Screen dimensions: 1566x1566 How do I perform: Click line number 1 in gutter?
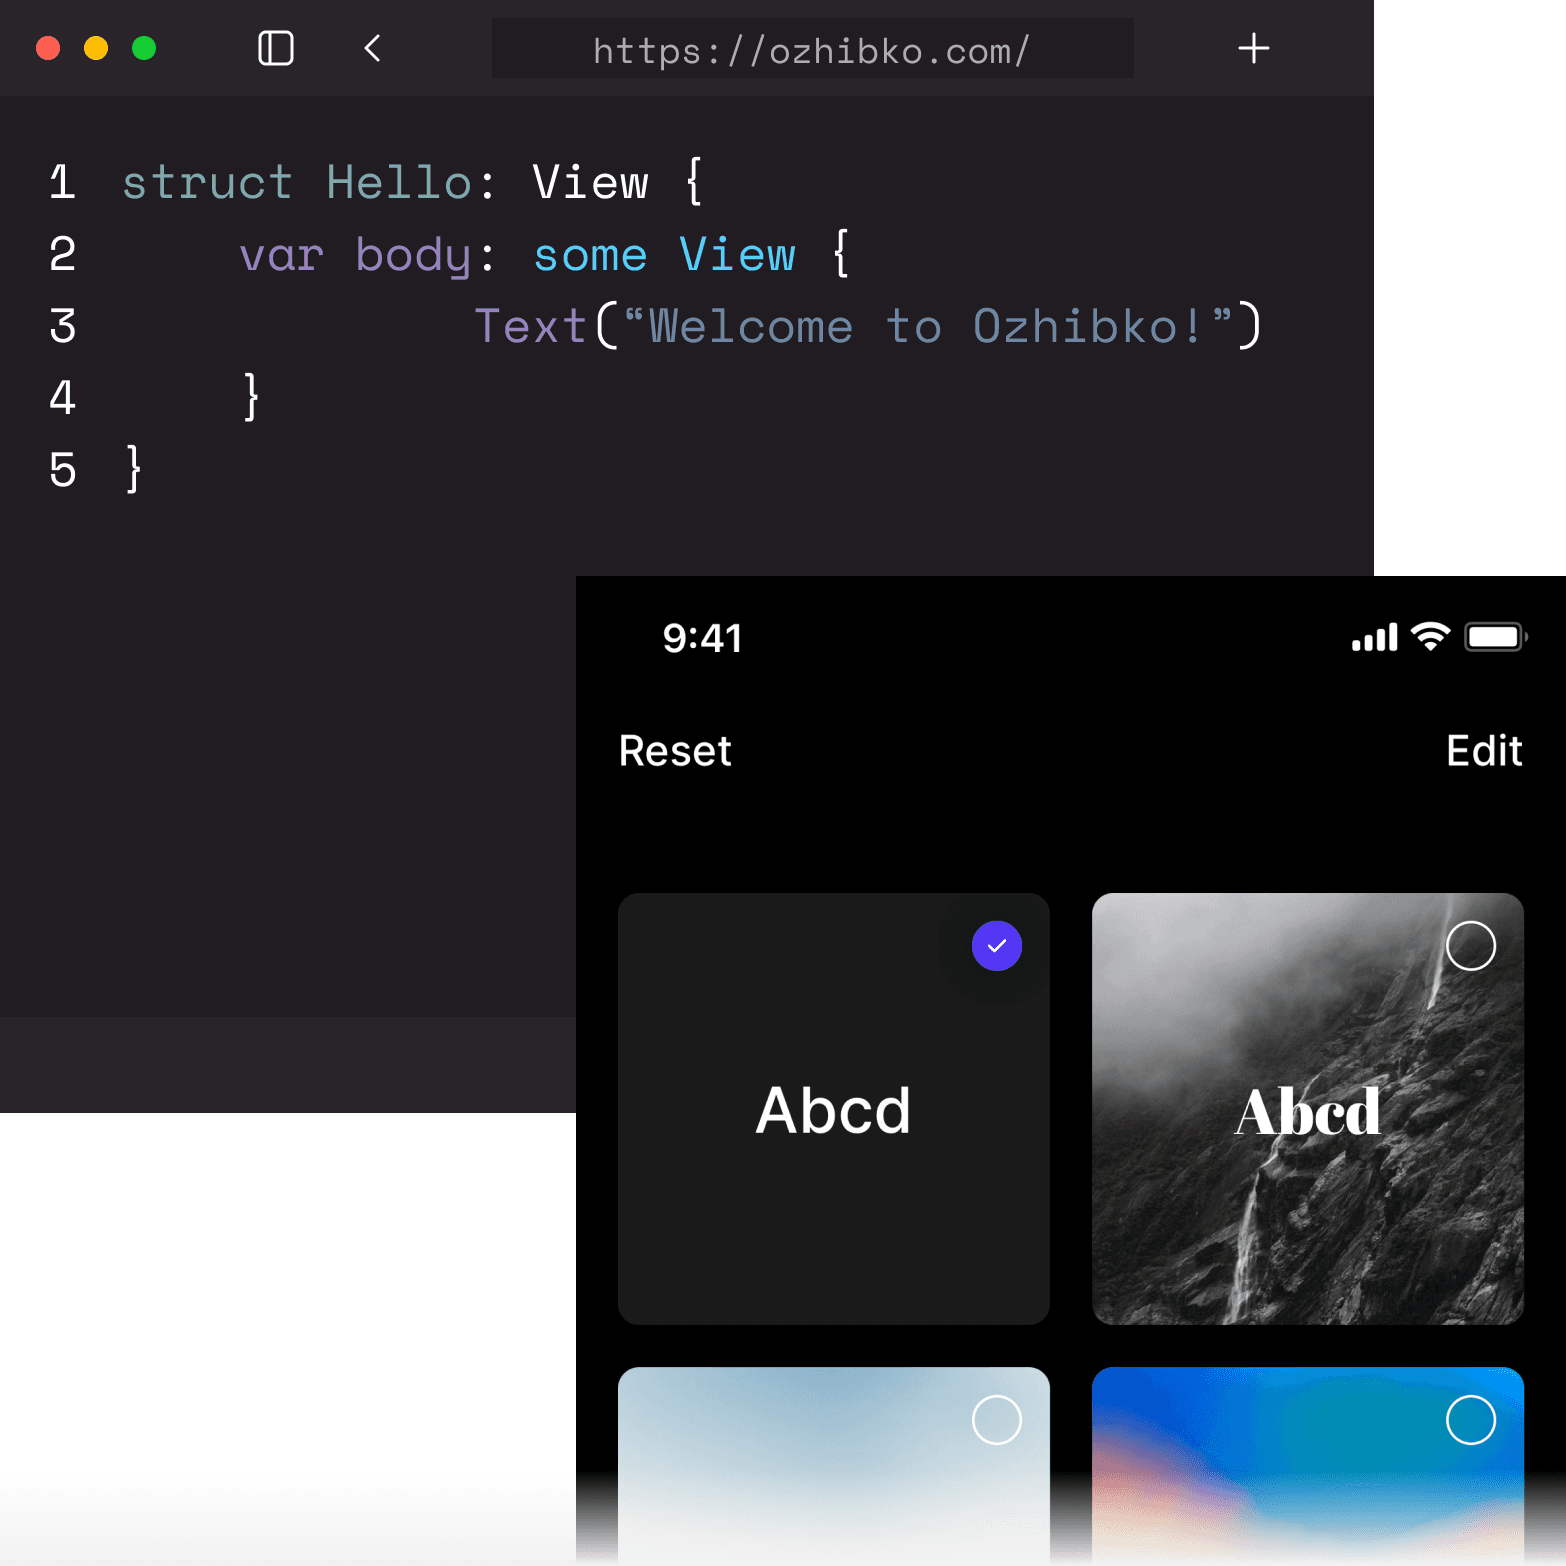point(63,183)
